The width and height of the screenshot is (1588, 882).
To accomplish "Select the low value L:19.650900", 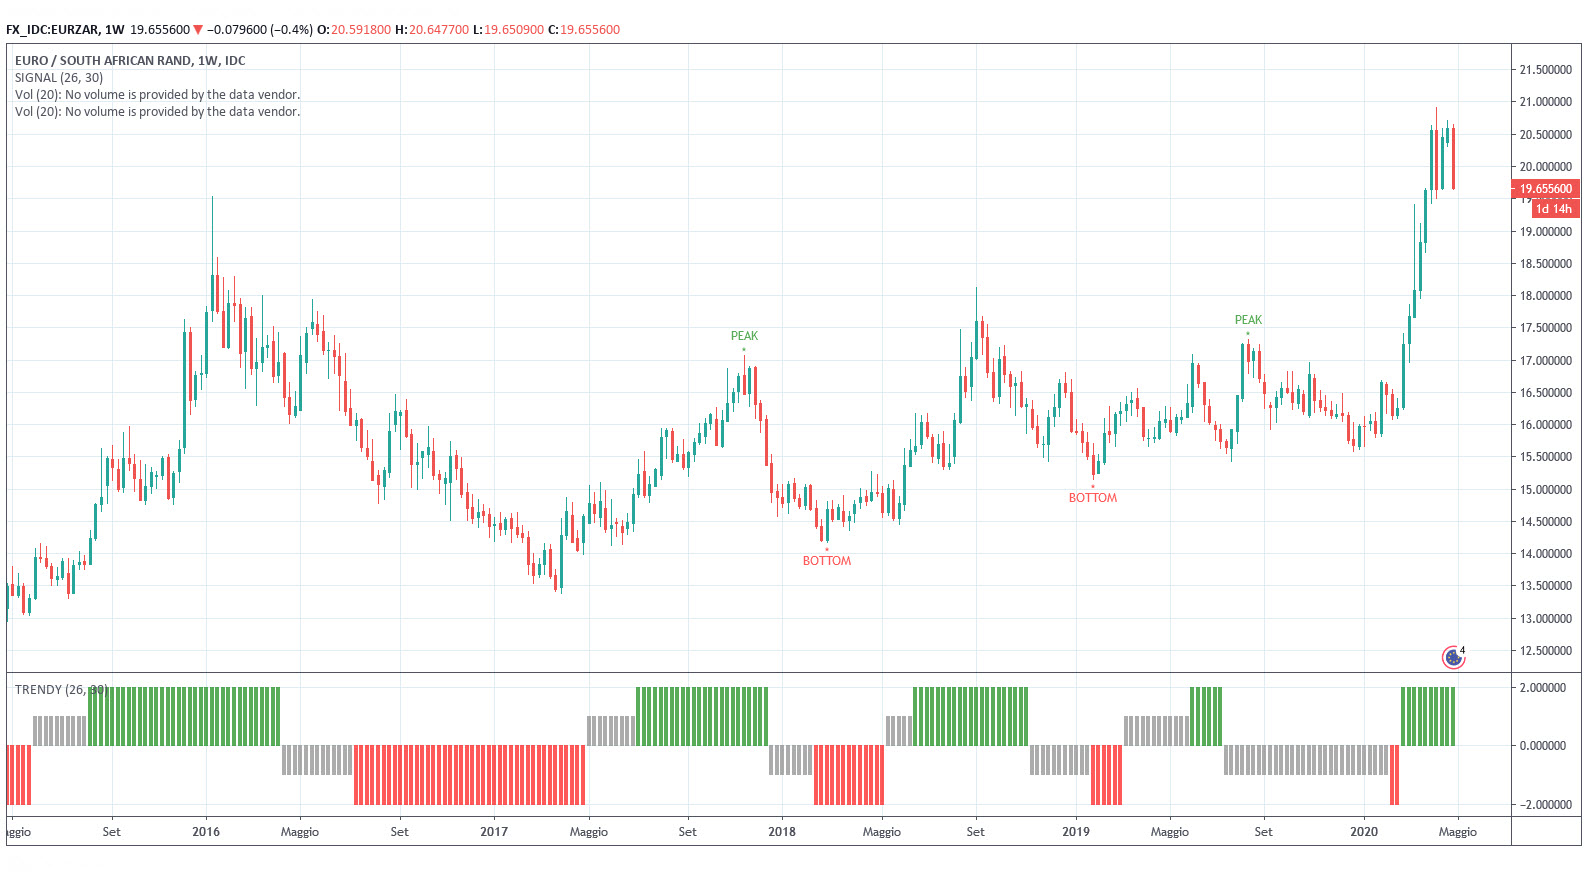I will pos(509,29).
